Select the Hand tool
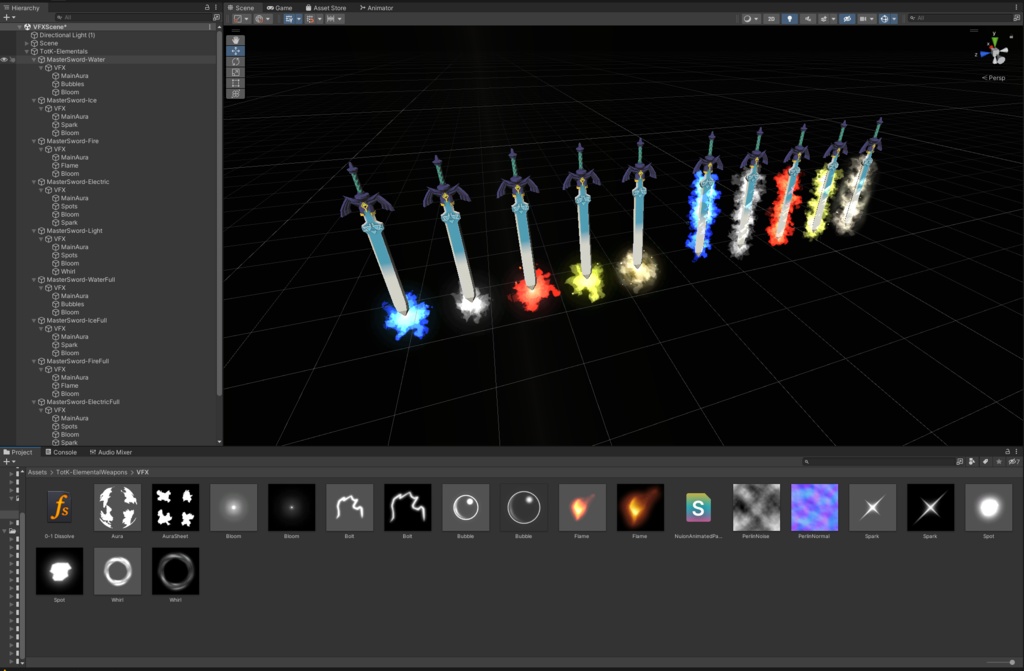Image resolution: width=1024 pixels, height=671 pixels. (x=236, y=40)
